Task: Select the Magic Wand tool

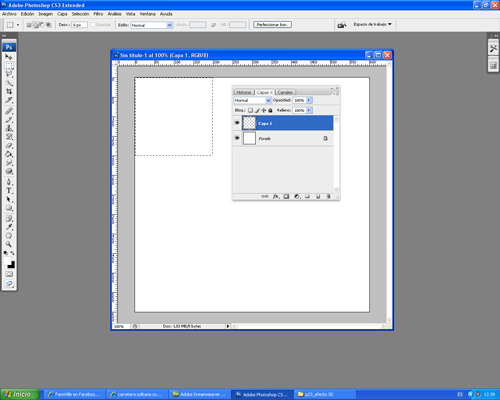Action: point(9,83)
